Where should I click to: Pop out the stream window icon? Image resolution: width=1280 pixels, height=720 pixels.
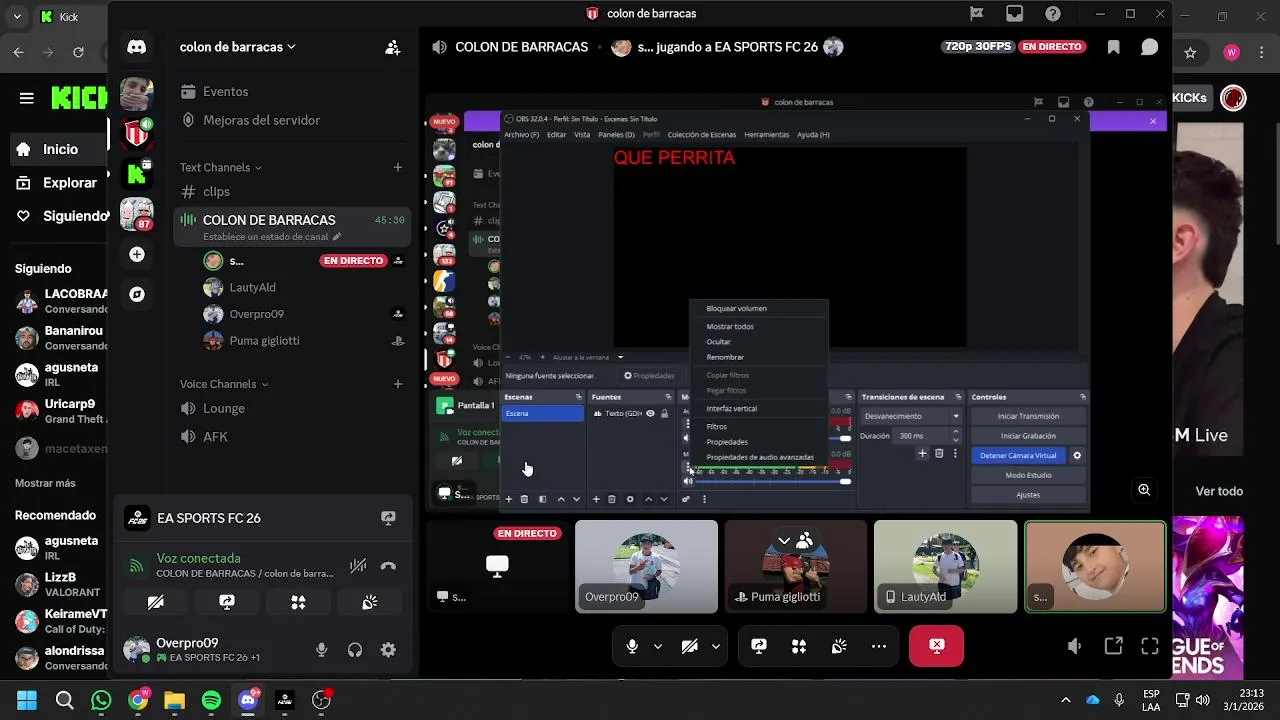[x=1113, y=646]
